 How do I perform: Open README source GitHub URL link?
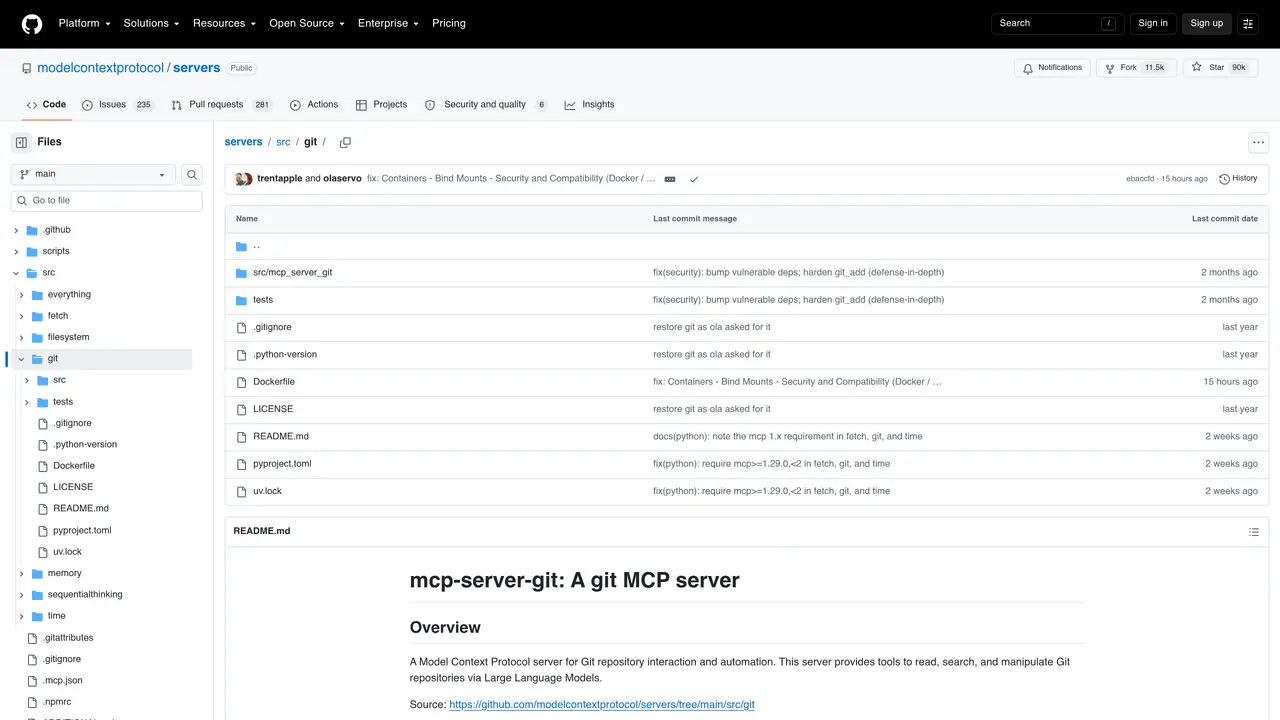[602, 705]
